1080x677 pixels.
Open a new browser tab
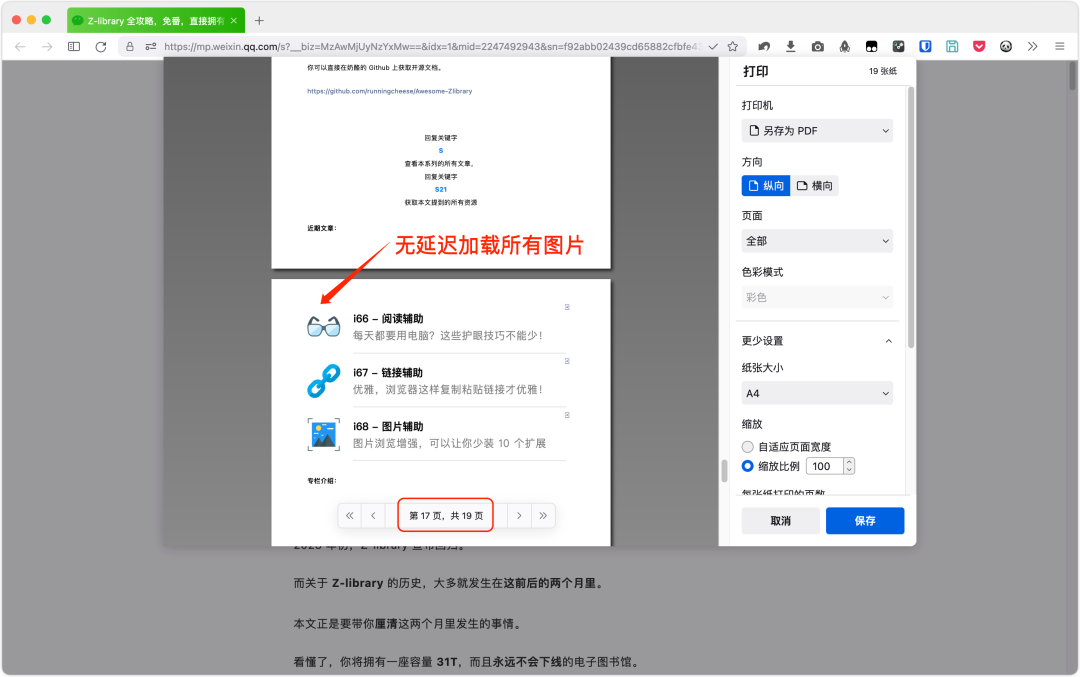(x=259, y=21)
